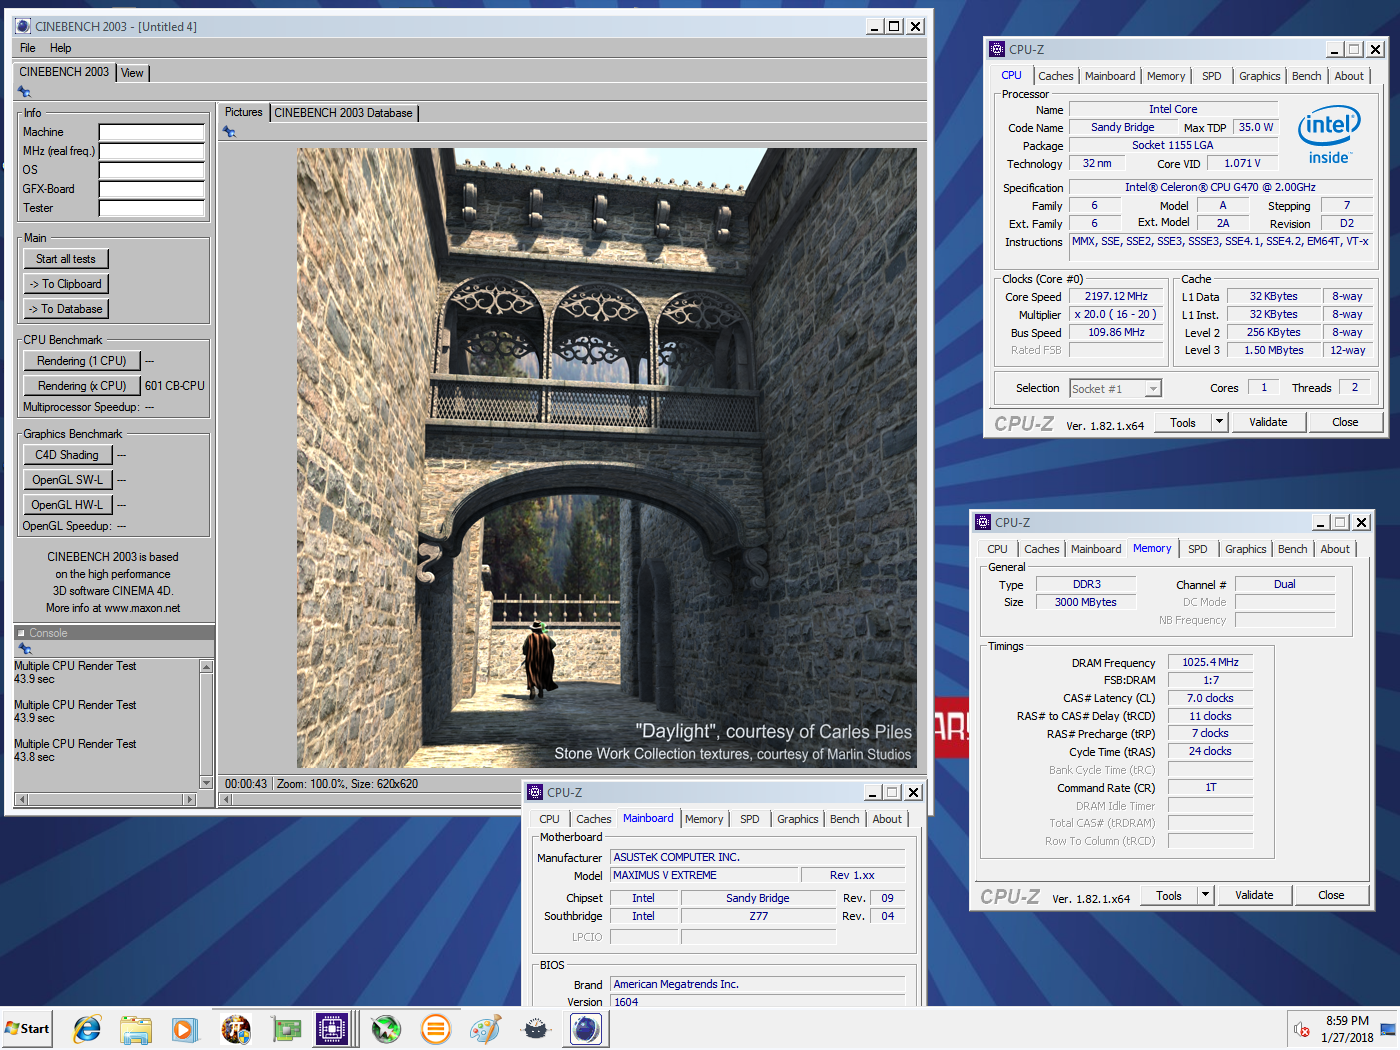
Task: Click the pin icon under the Pictures tab
Action: tap(229, 132)
